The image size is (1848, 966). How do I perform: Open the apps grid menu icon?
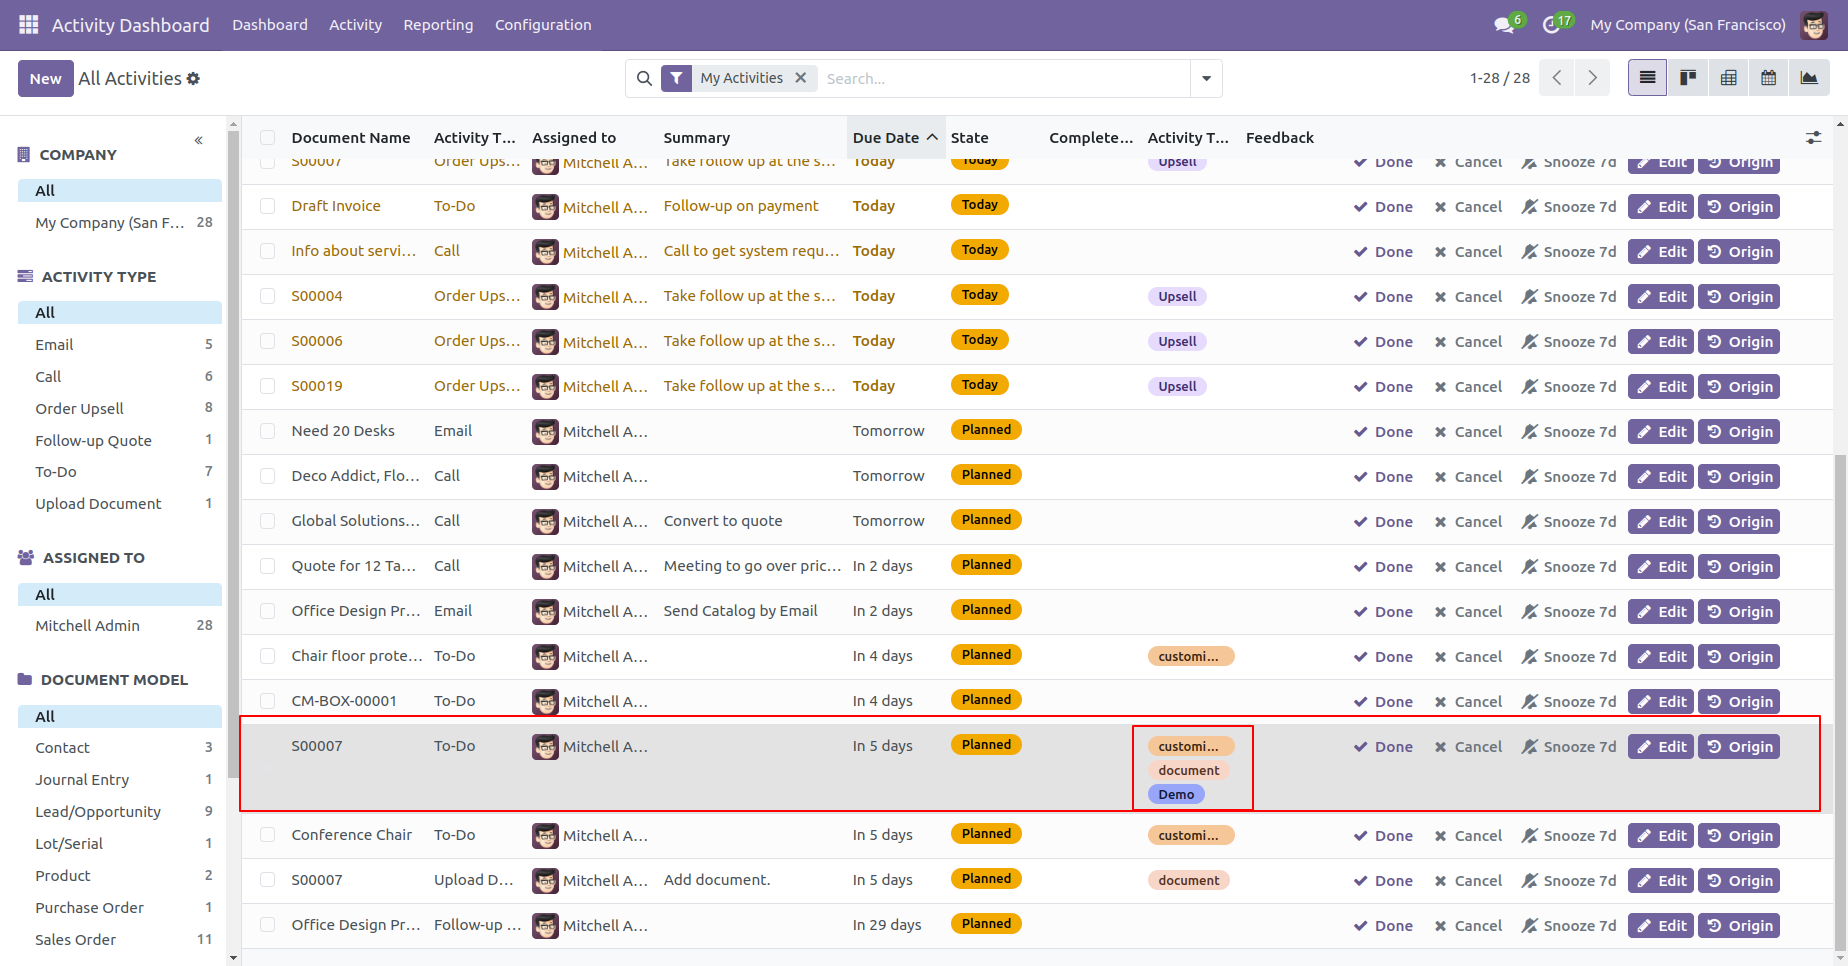pos(29,24)
